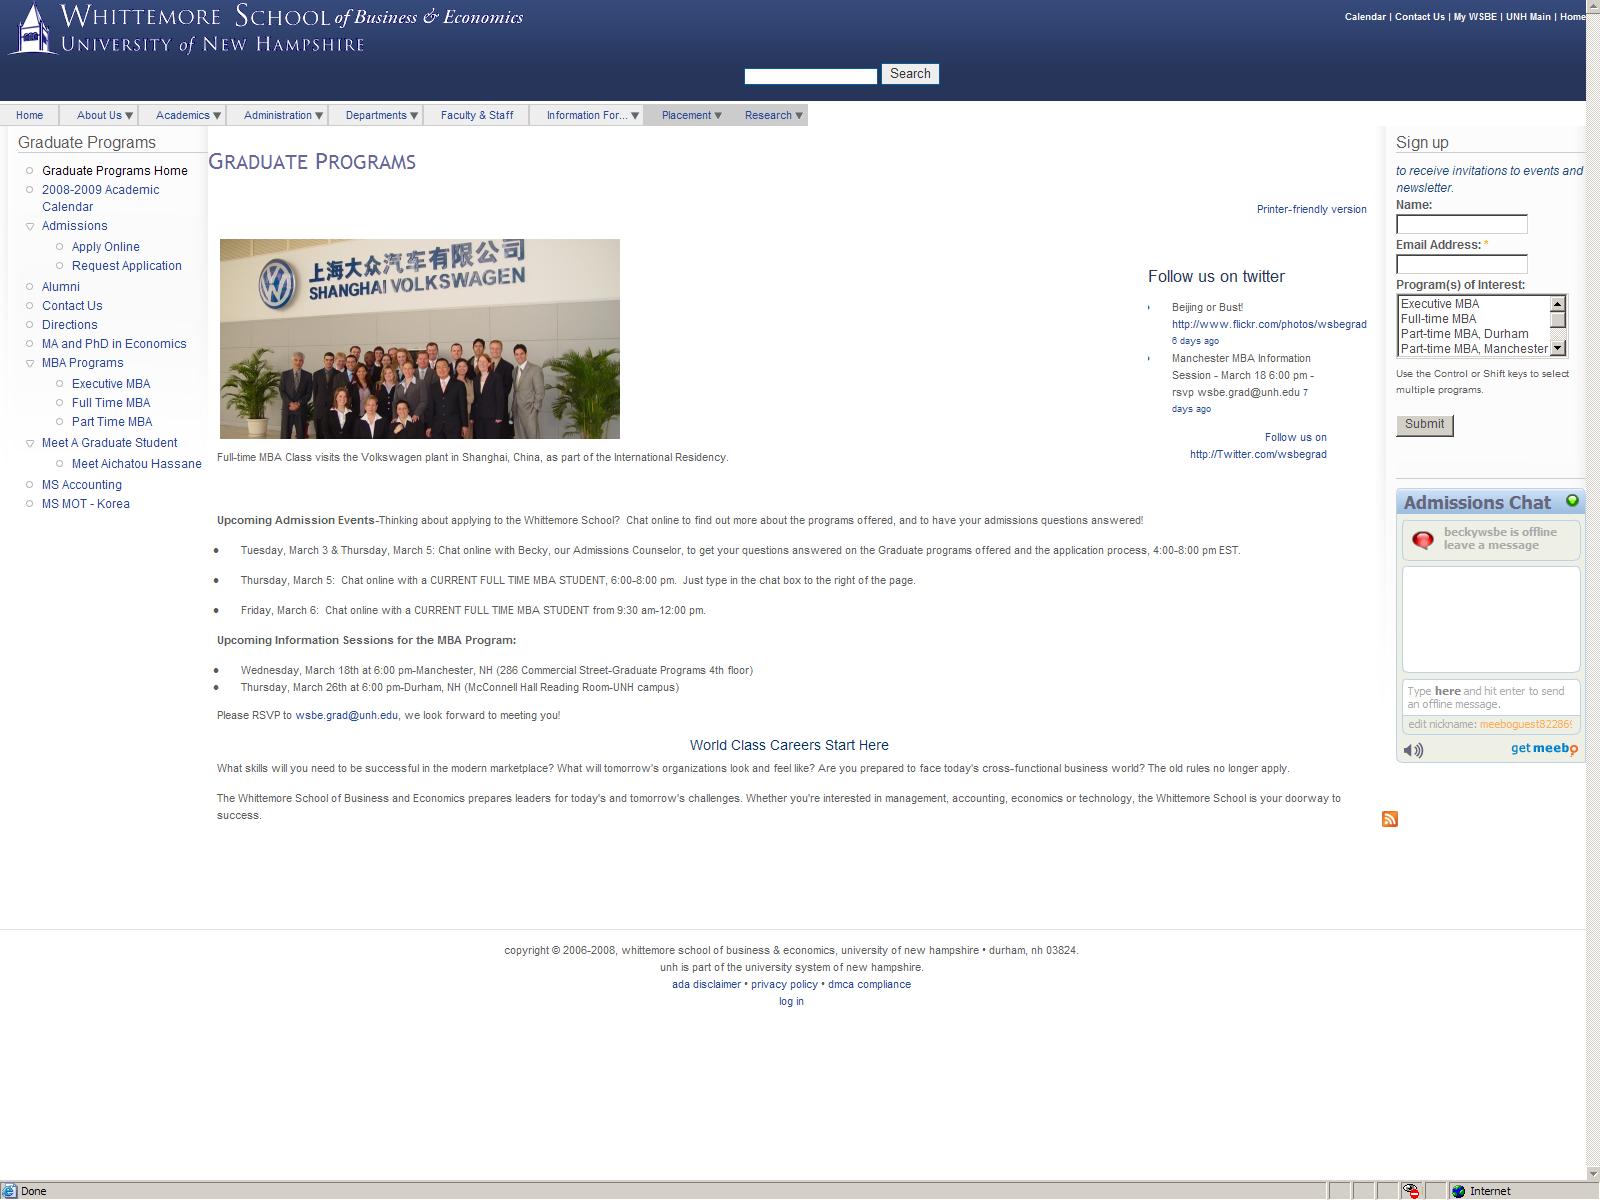Mute the Admissions Chat sound speaker icon

click(x=1413, y=750)
